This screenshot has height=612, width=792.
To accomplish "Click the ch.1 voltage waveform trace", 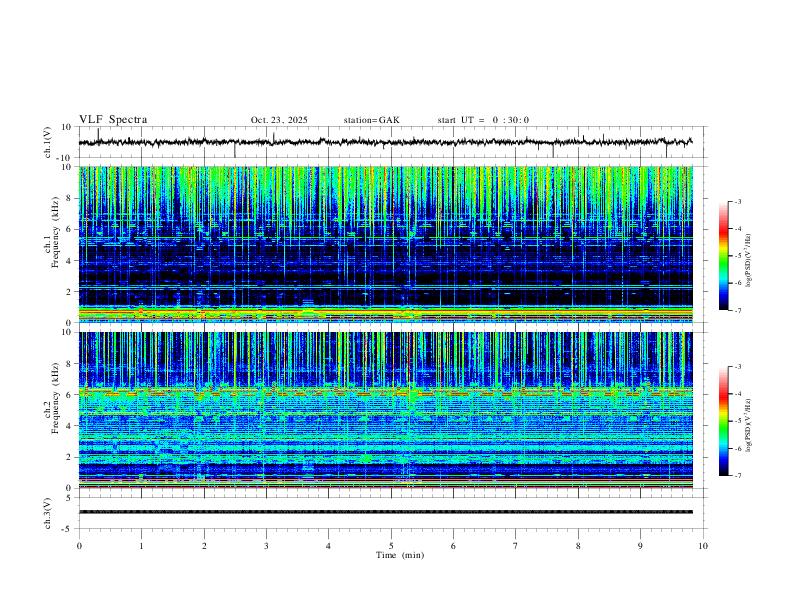I will [x=385, y=142].
